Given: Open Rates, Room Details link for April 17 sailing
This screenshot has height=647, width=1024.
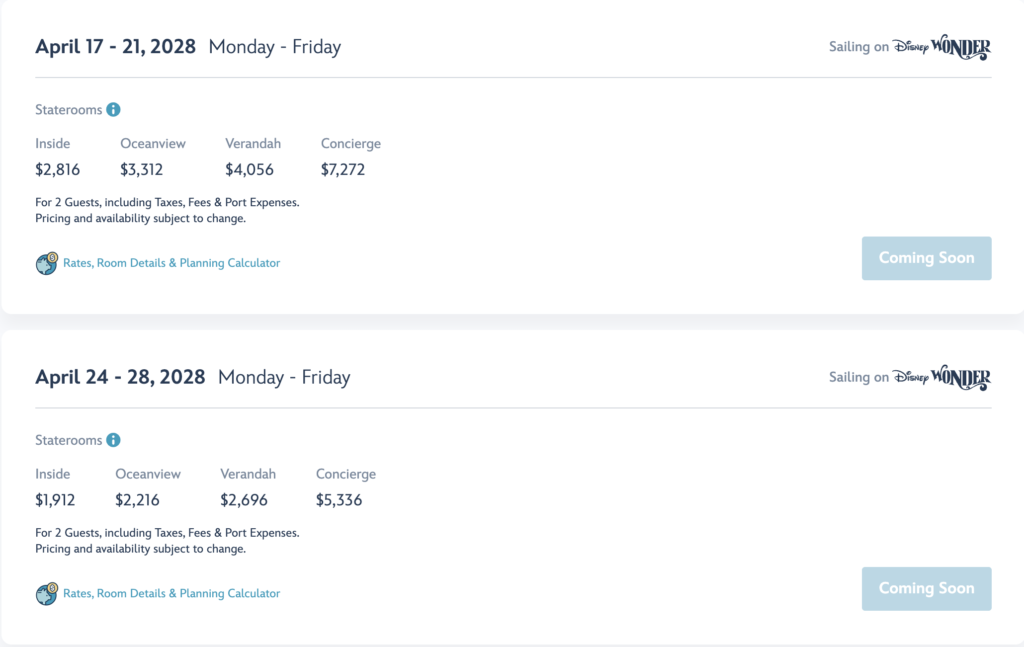Looking at the screenshot, I should click(x=171, y=263).
